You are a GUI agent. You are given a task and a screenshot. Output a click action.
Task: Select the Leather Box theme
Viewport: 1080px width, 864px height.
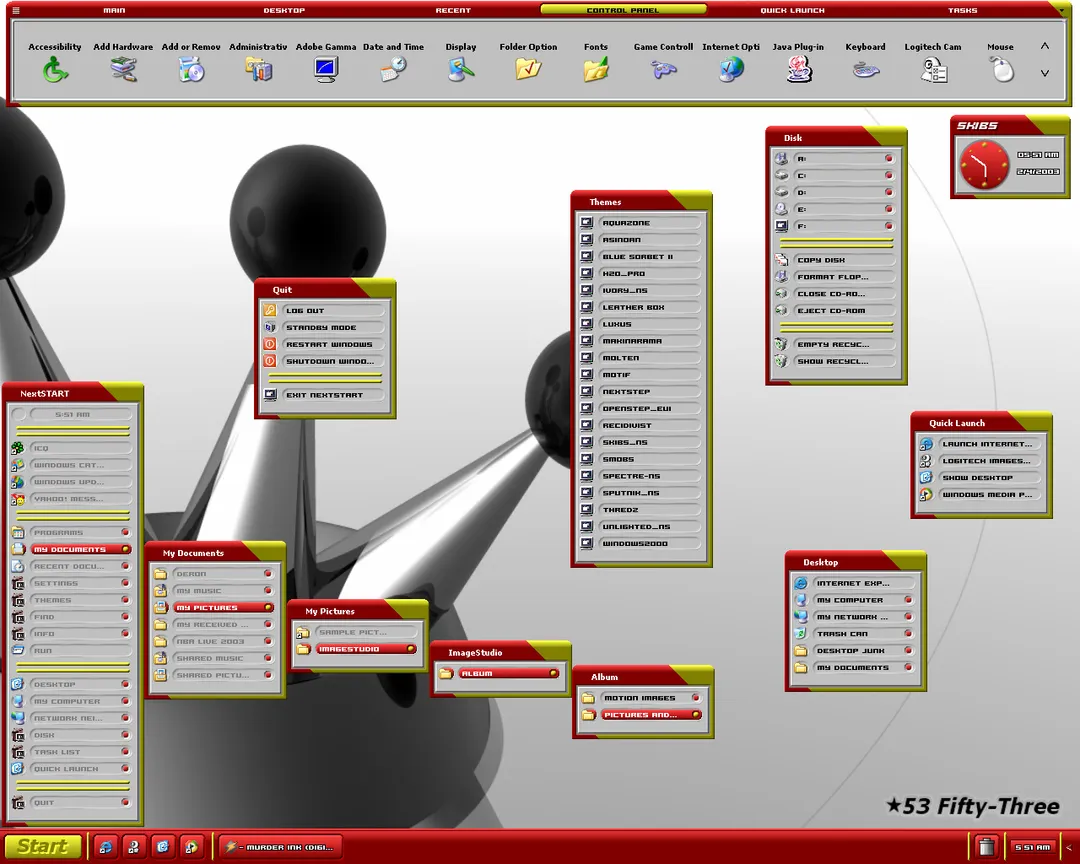pyautogui.click(x=641, y=307)
